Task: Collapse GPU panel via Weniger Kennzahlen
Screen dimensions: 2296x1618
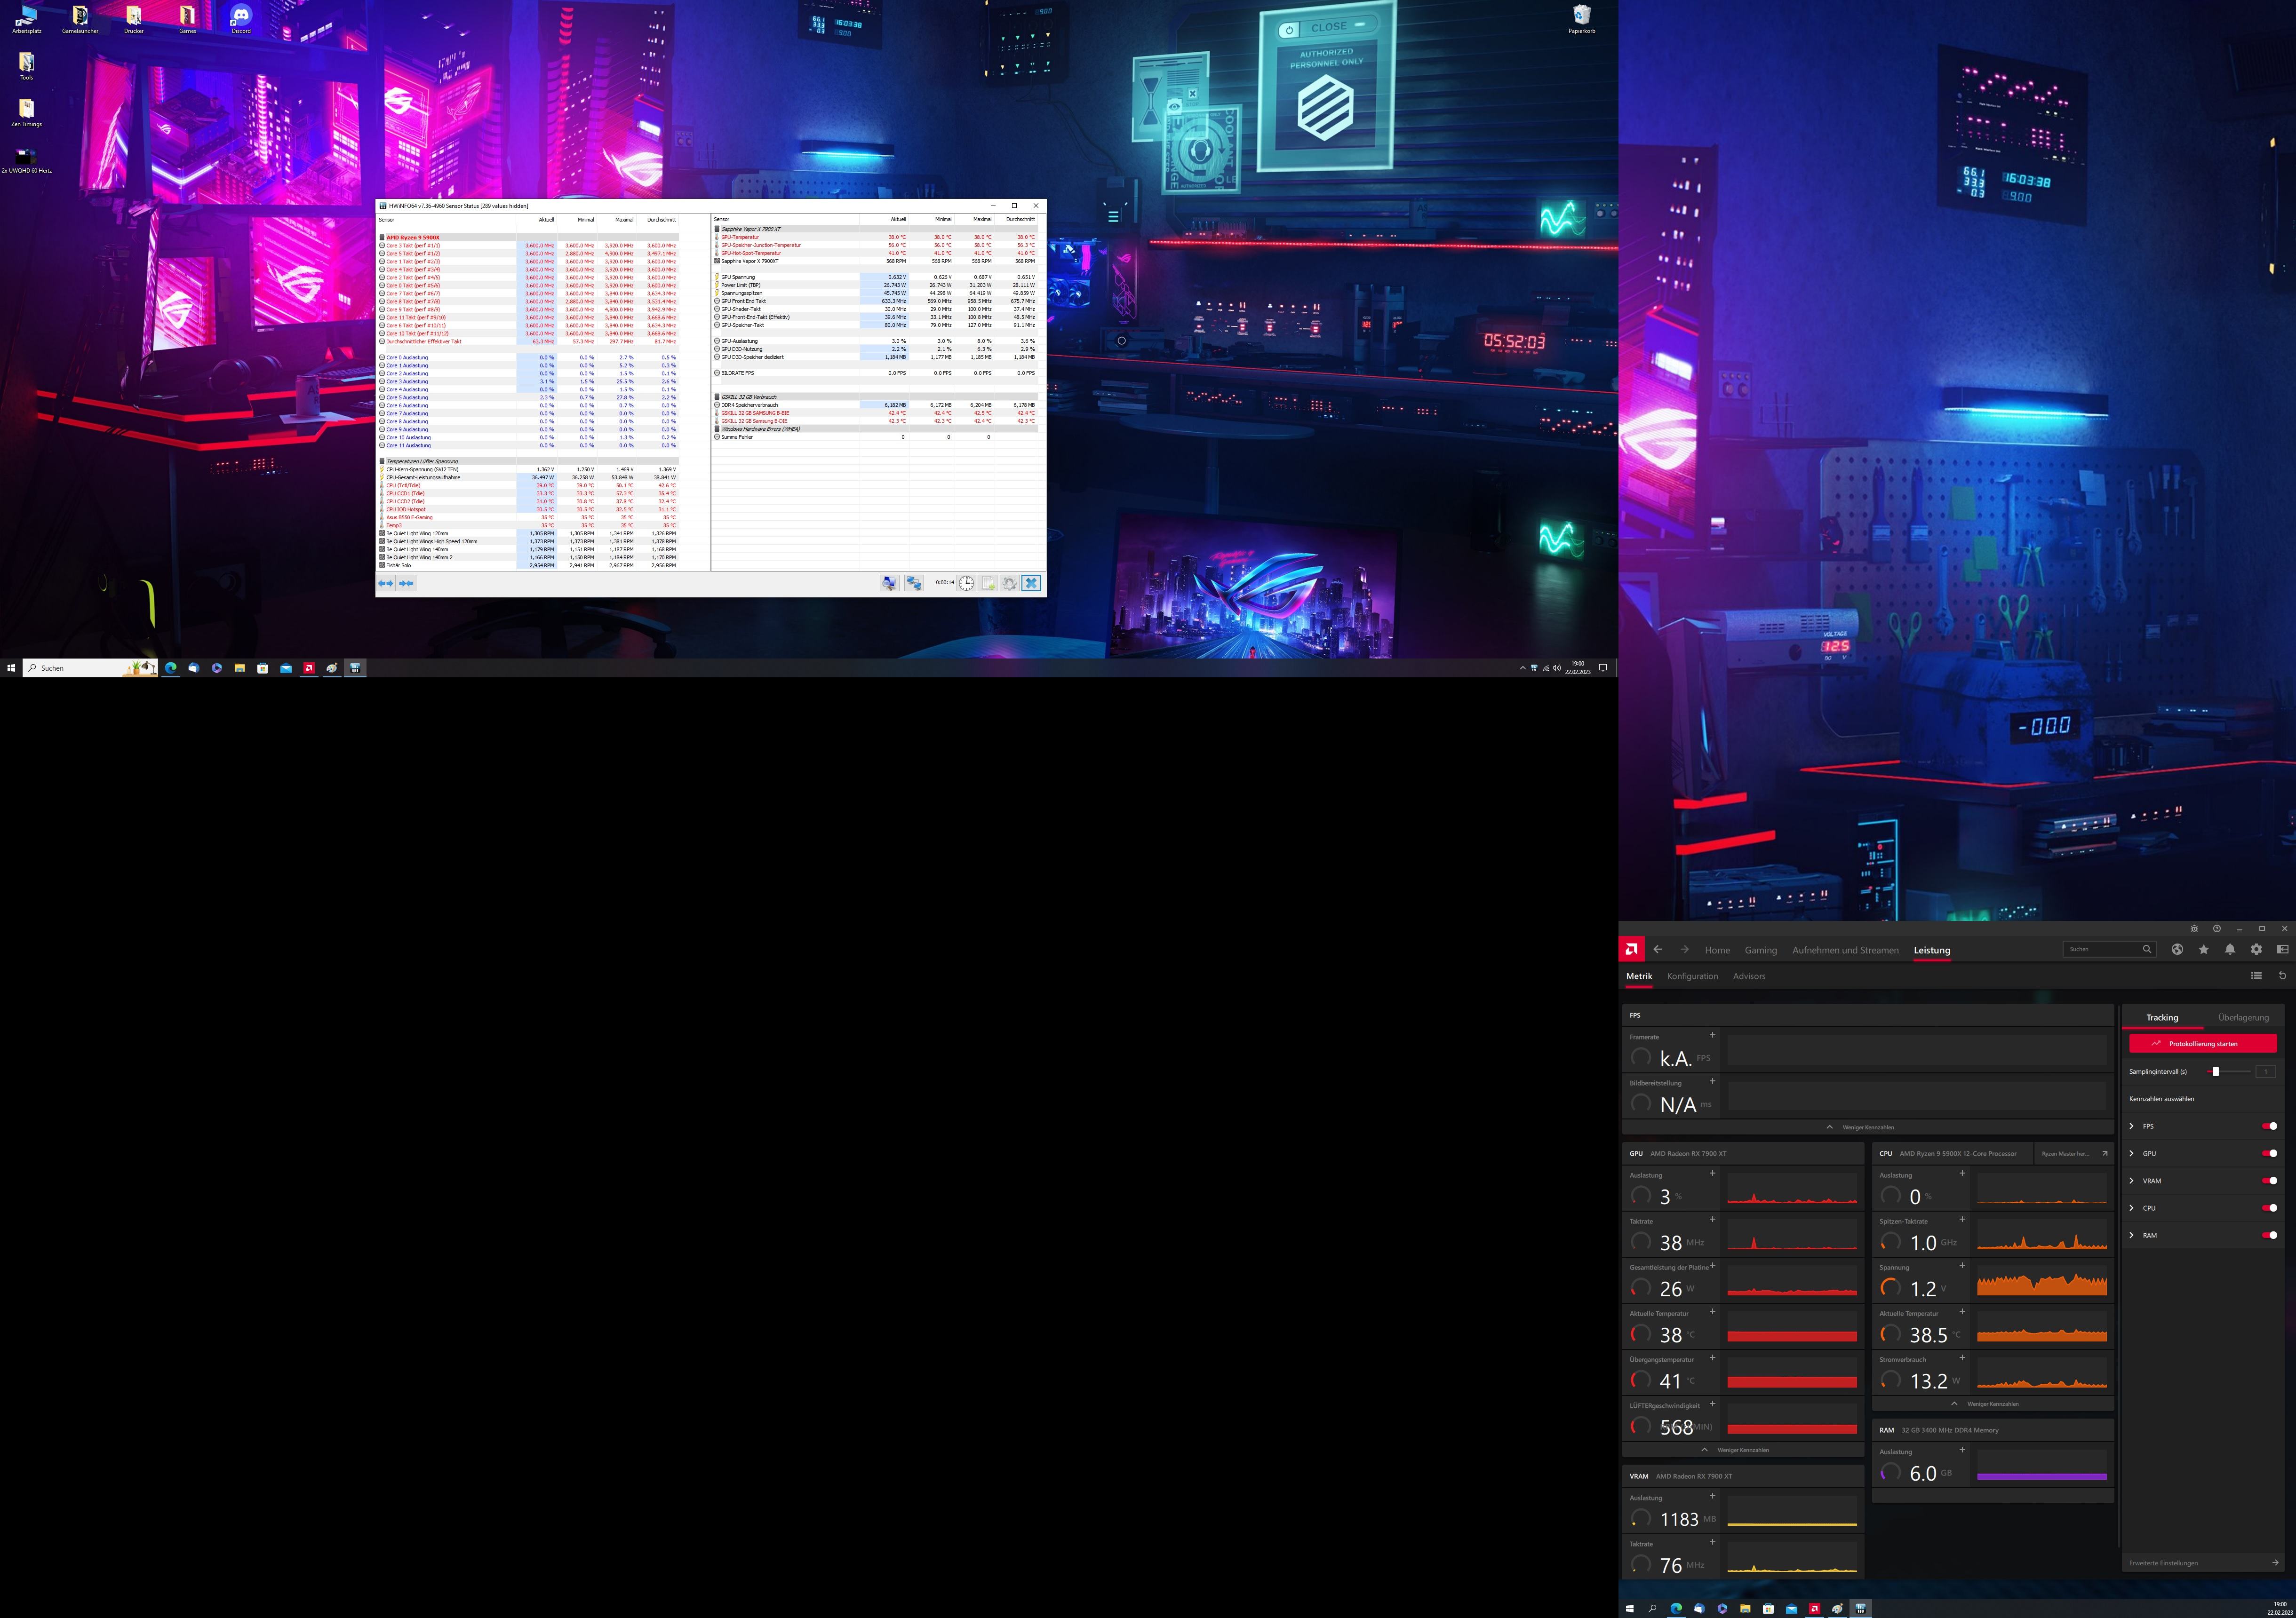Action: pos(1742,1450)
